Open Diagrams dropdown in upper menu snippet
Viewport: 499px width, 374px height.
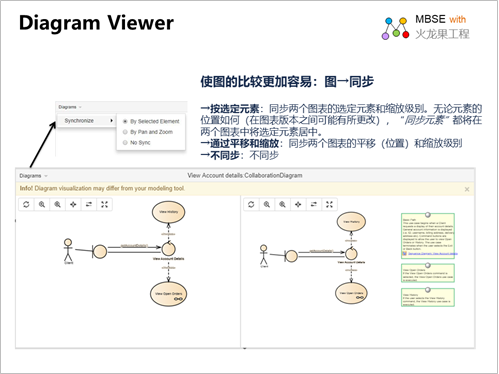[x=70, y=107]
